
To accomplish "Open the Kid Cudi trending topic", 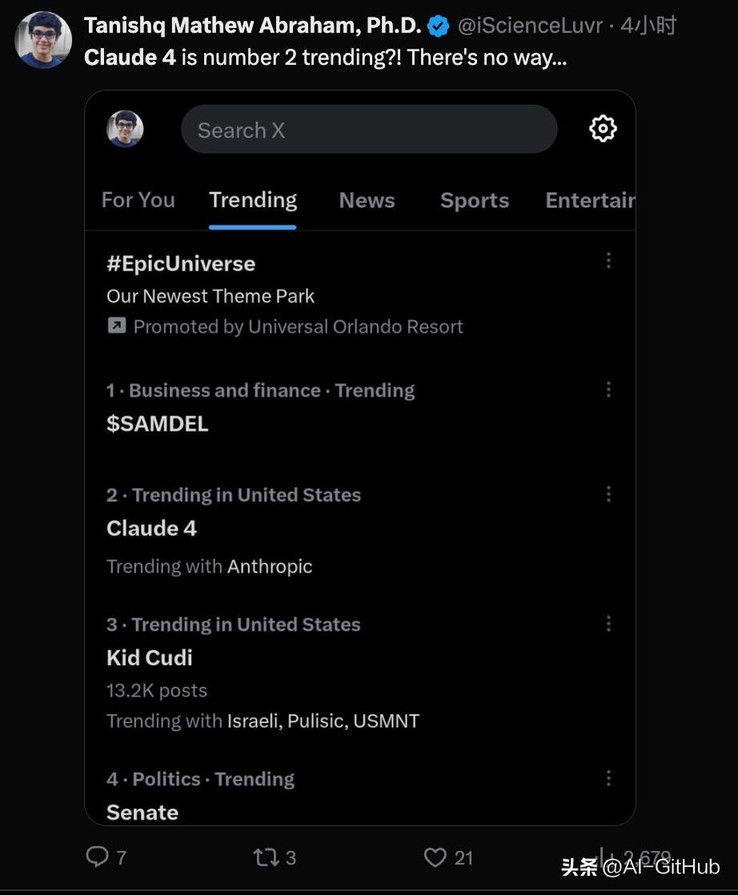I will pos(150,658).
